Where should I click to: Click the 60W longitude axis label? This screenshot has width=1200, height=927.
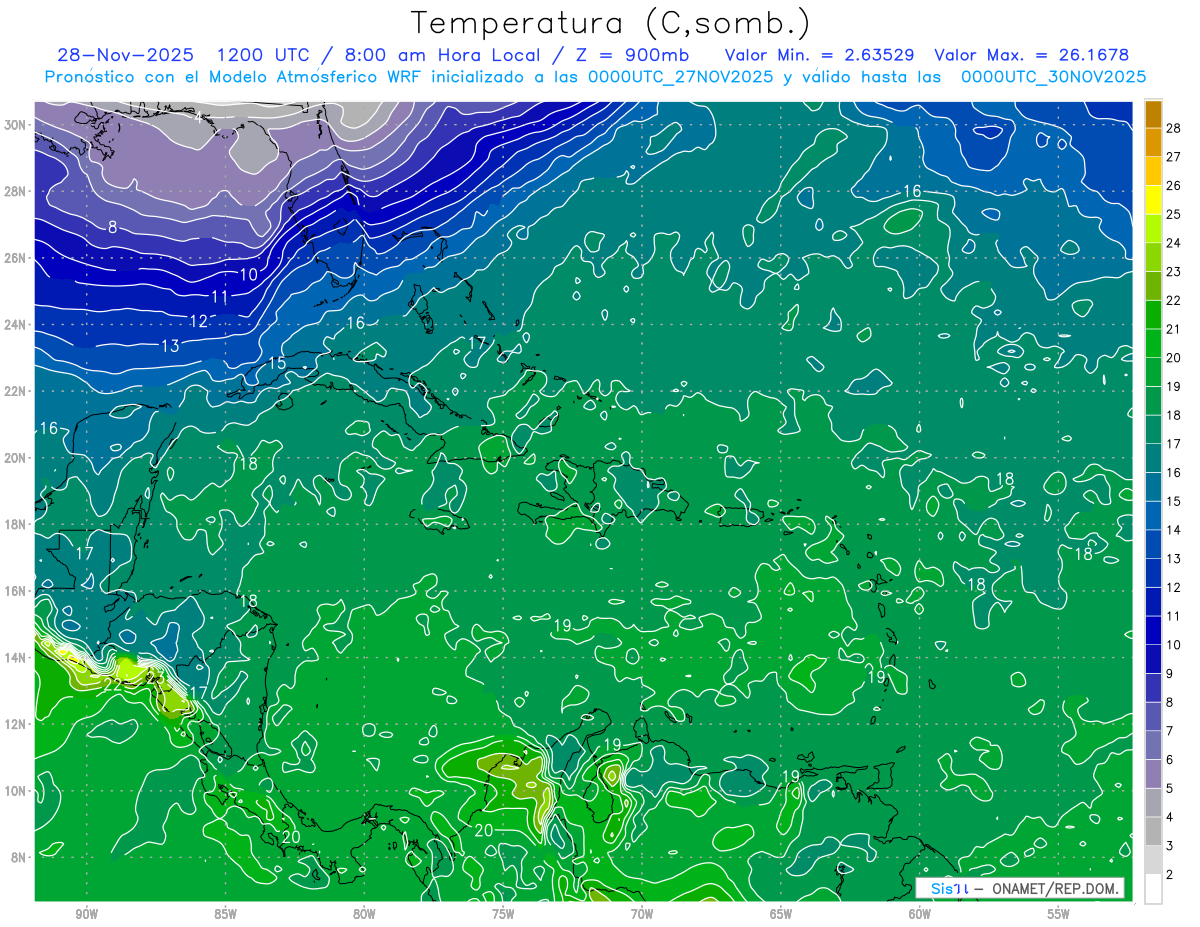pyautogui.click(x=920, y=913)
